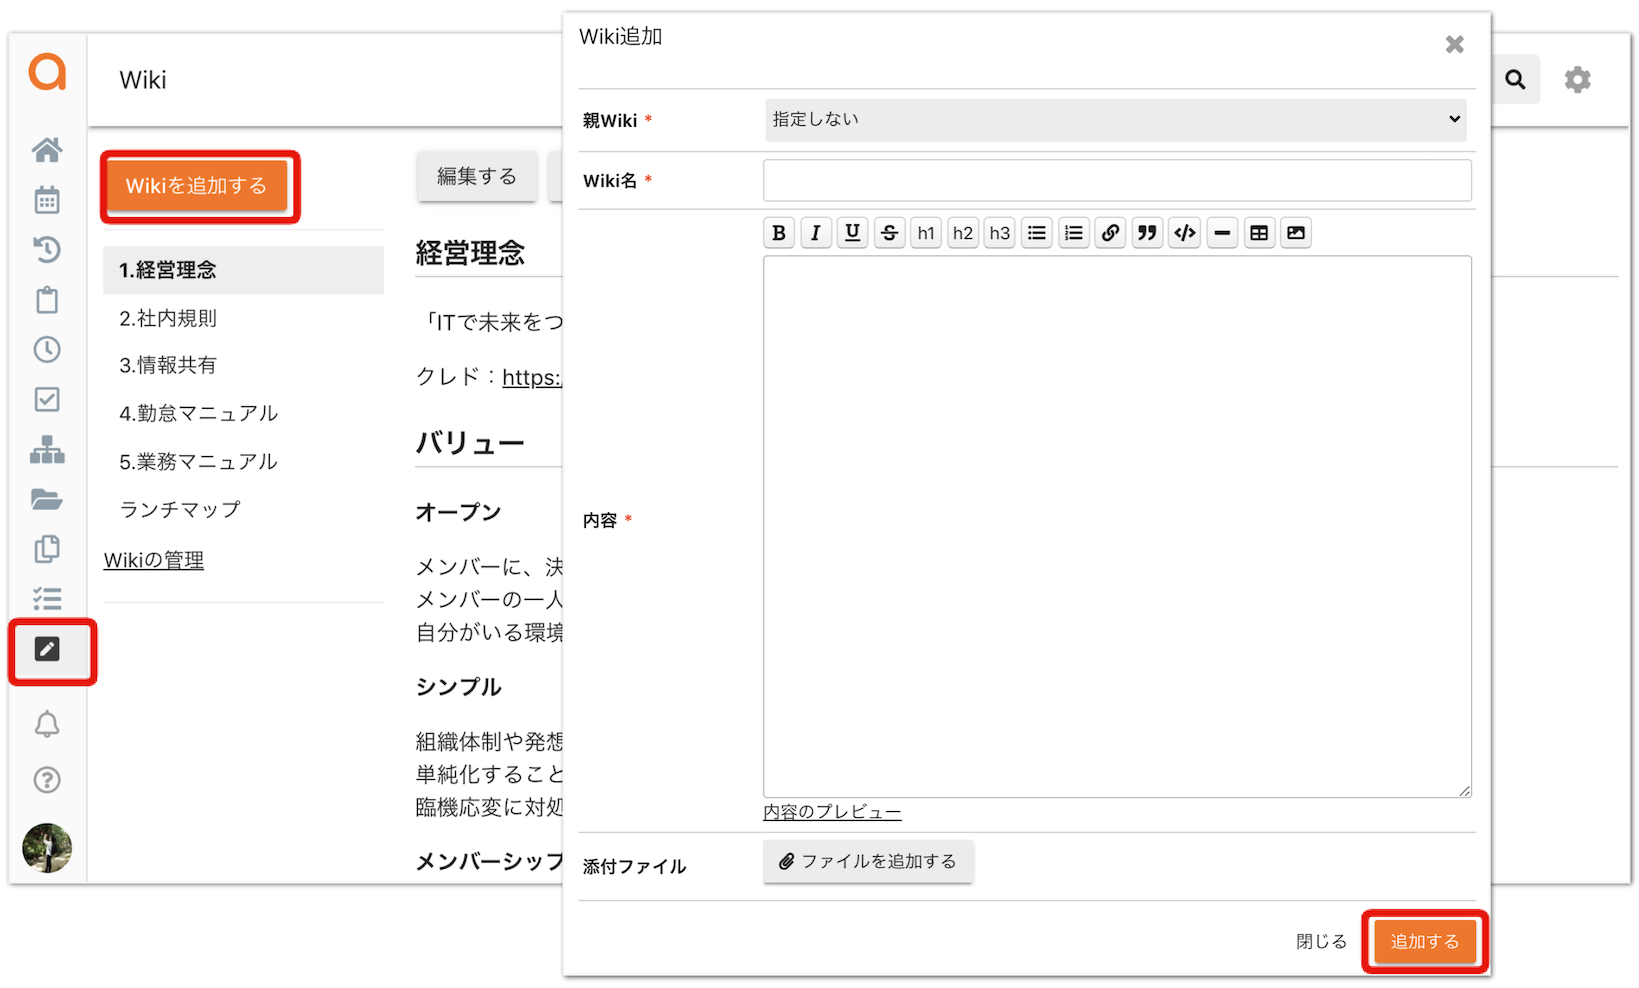
Task: Click into the 内容 text area
Action: pyautogui.click(x=1117, y=527)
